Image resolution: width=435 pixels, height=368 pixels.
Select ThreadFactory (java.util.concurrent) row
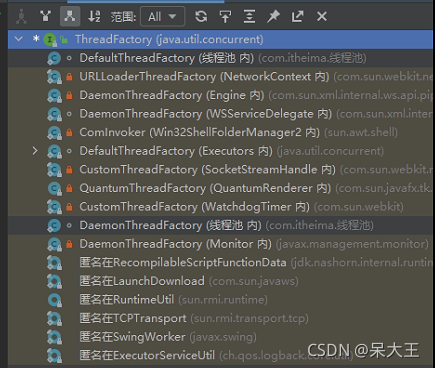click(221, 39)
